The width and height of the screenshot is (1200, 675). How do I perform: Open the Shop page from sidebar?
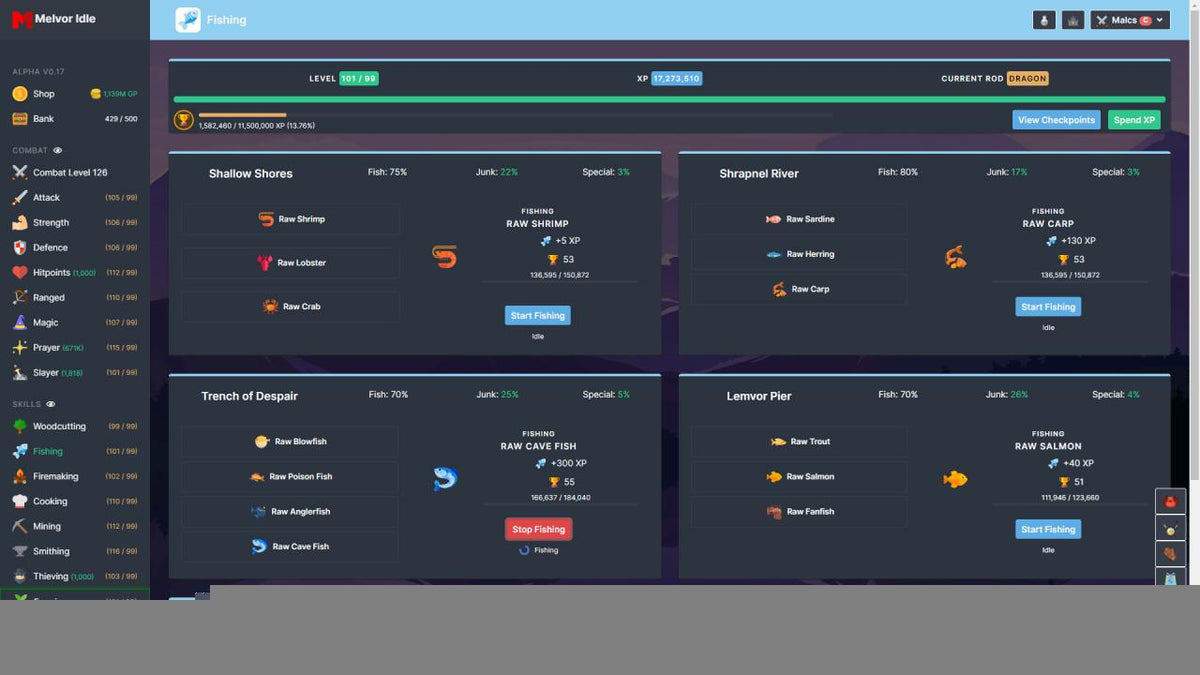pos(74,94)
